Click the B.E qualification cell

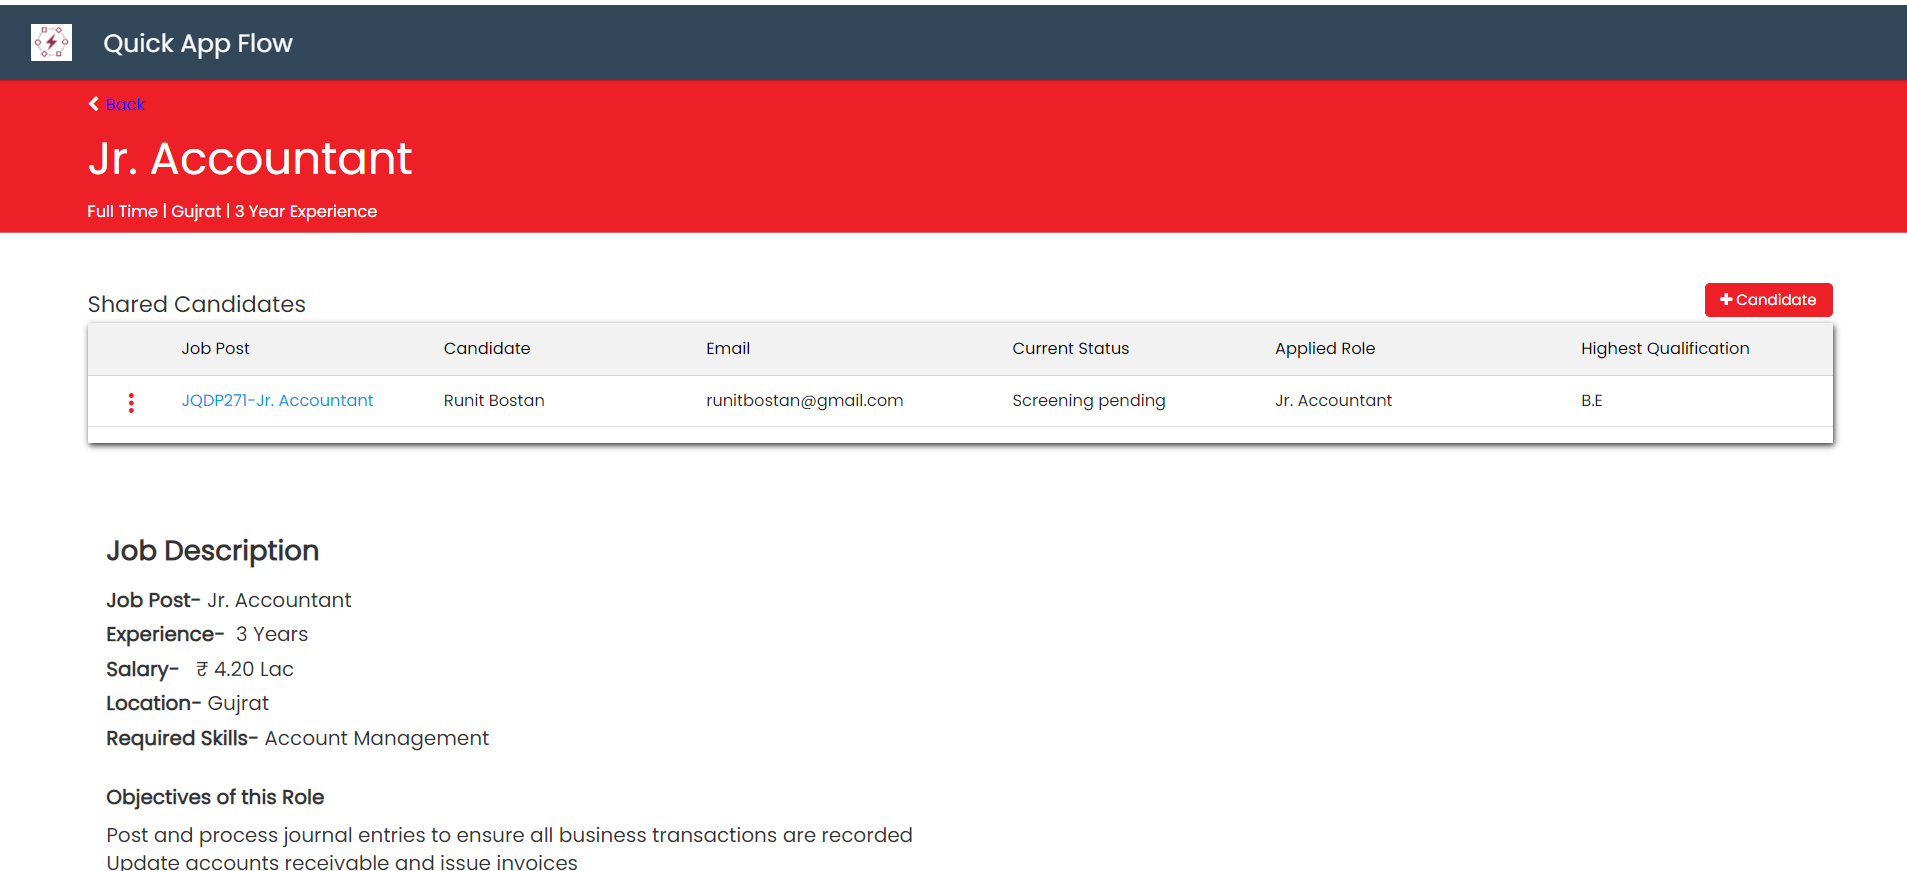[1591, 401]
